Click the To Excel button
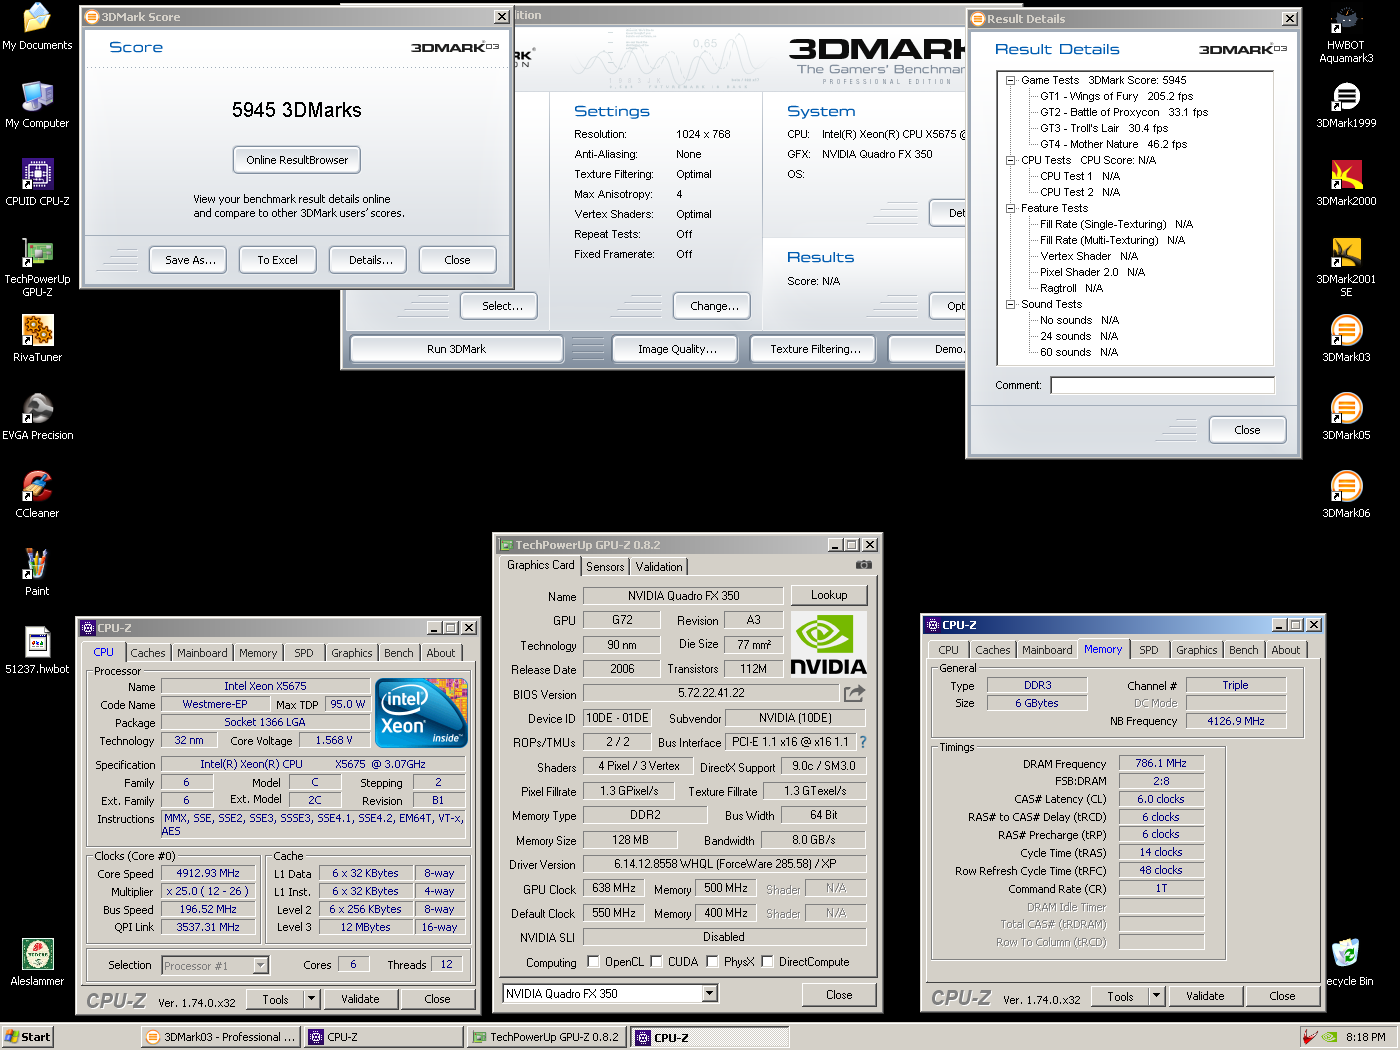The height and width of the screenshot is (1050, 1400). click(x=277, y=260)
